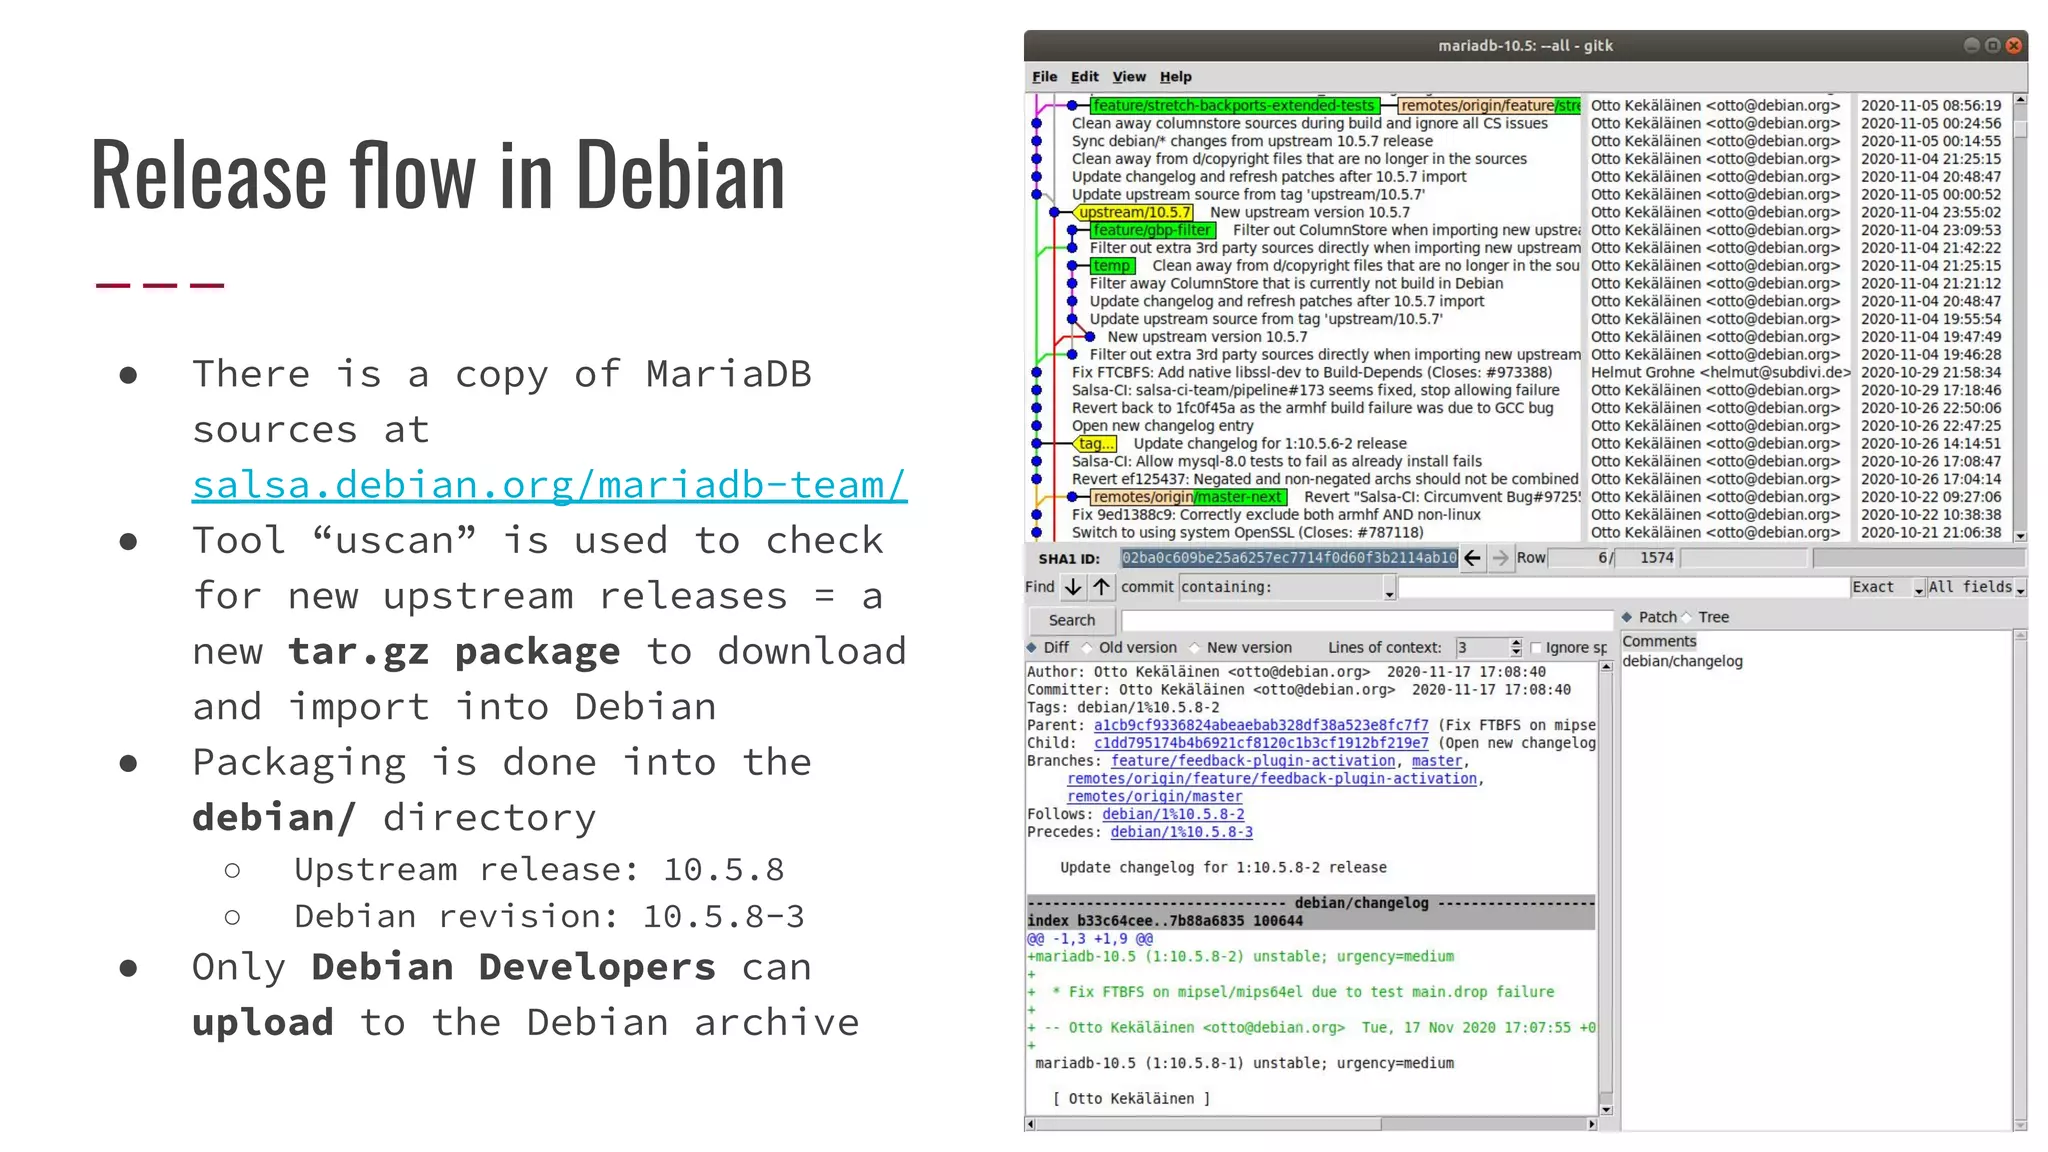Open the Help menu in gitk
The height and width of the screenshot is (1152, 2048).
[1175, 77]
